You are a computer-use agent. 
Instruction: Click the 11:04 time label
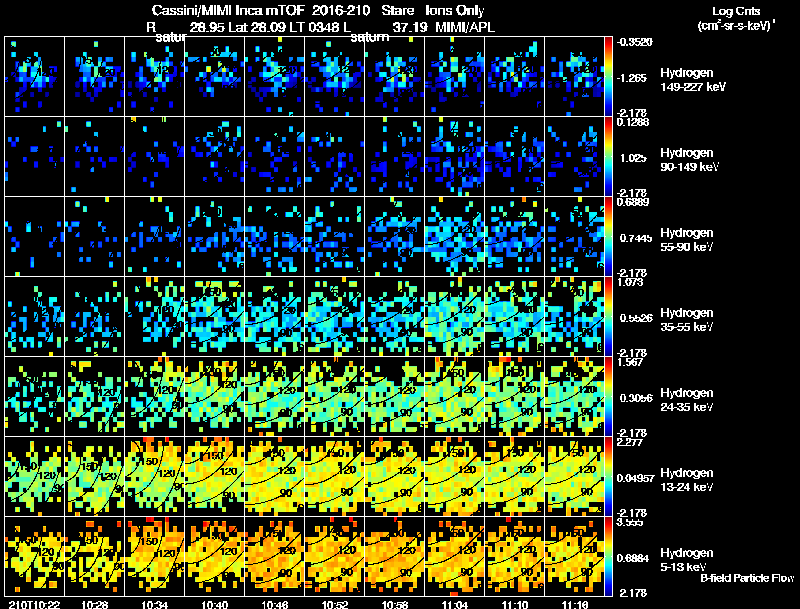tap(455, 604)
